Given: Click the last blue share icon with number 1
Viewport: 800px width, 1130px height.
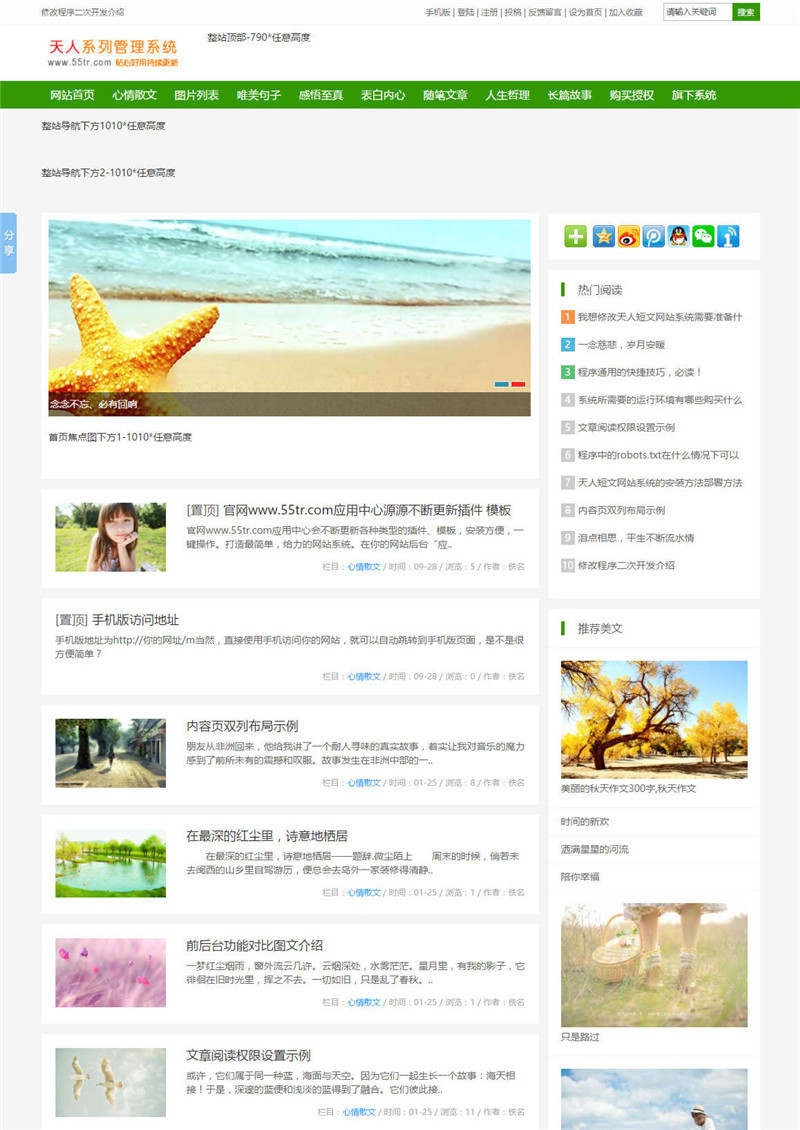Looking at the screenshot, I should pyautogui.click(x=728, y=236).
